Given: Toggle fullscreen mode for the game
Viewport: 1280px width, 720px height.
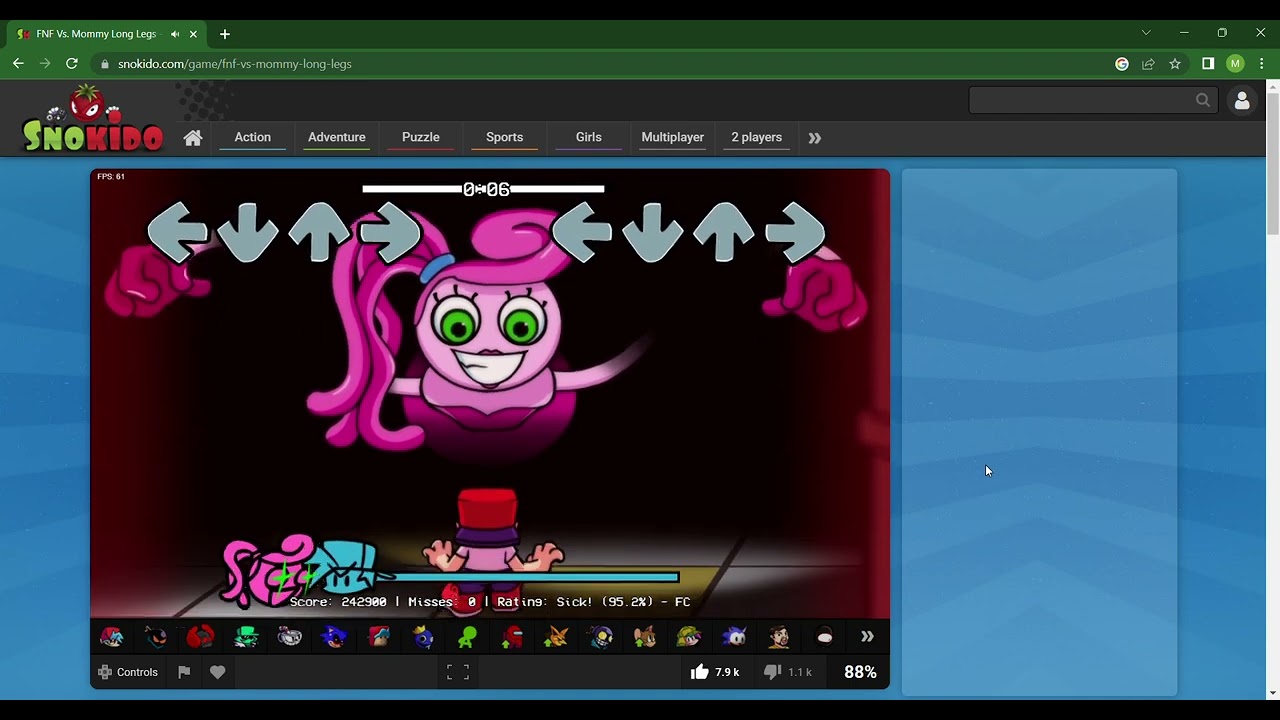Looking at the screenshot, I should 458,672.
